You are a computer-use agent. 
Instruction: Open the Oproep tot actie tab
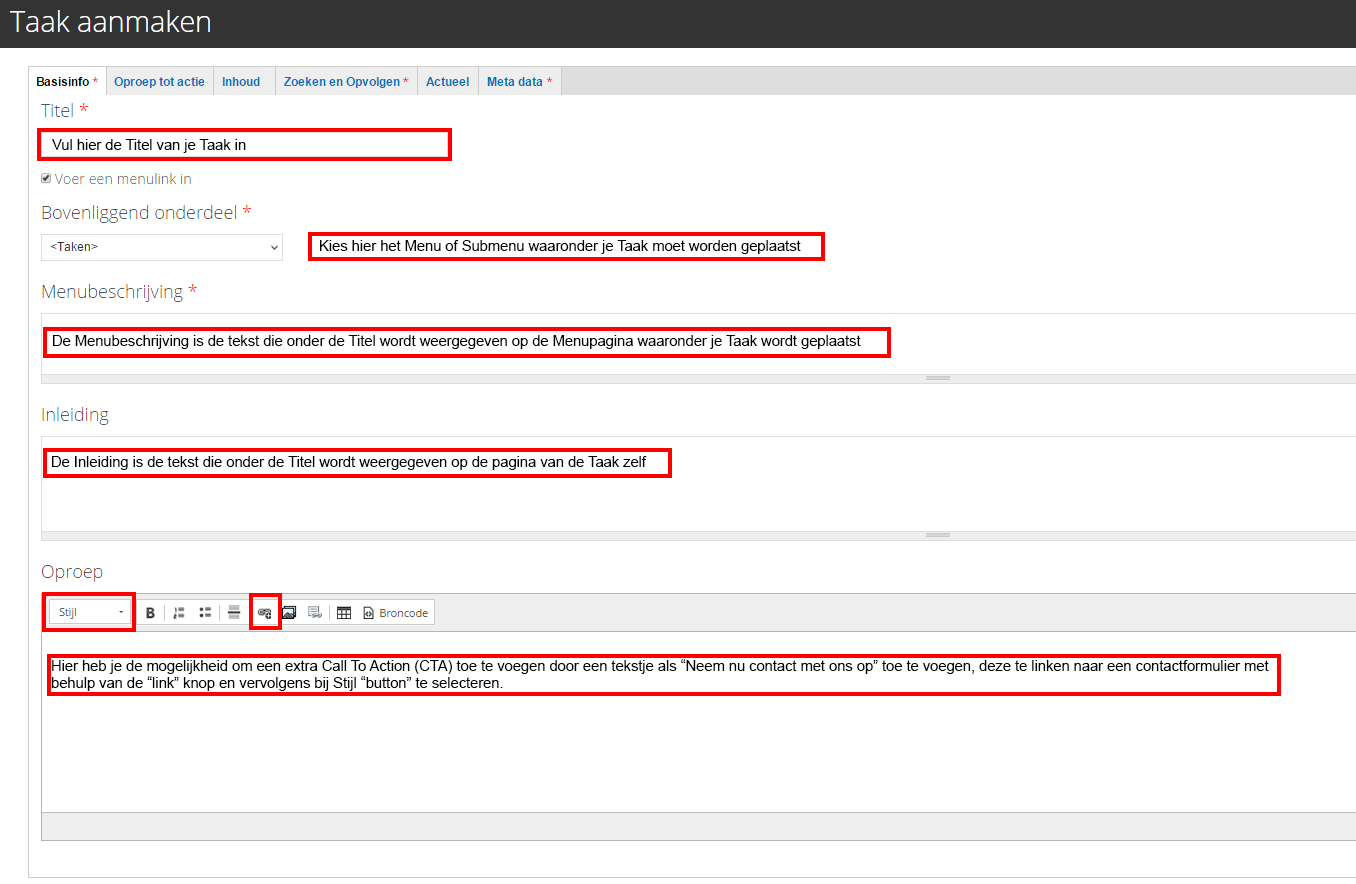[x=159, y=82]
